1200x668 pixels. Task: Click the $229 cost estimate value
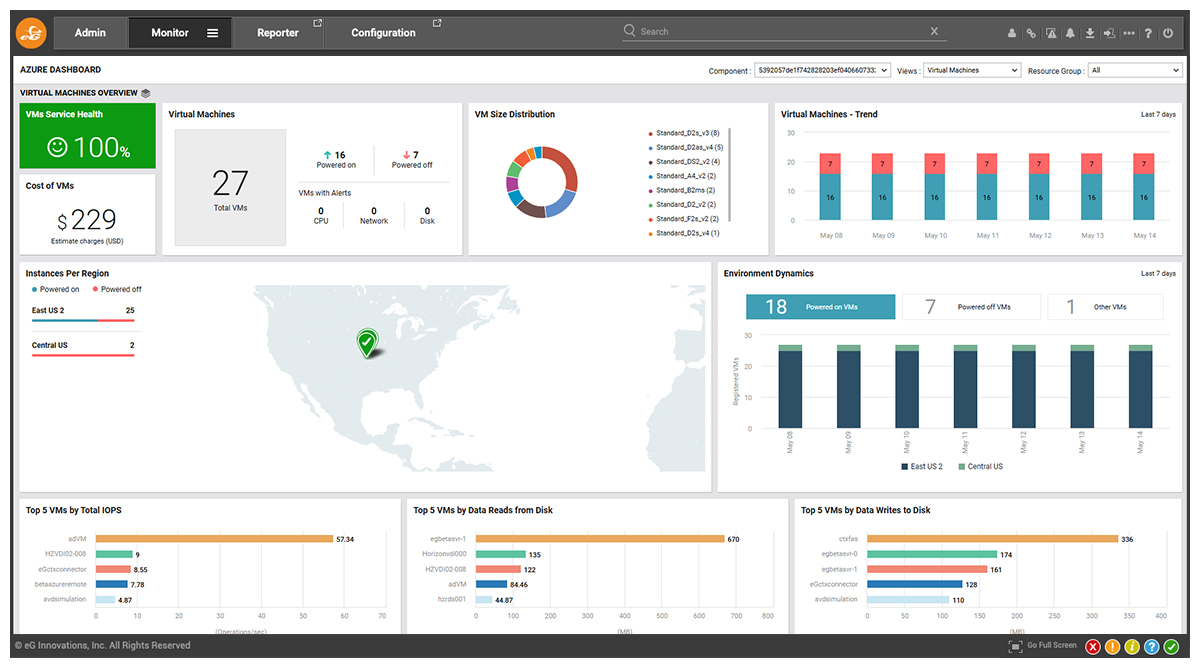point(87,220)
